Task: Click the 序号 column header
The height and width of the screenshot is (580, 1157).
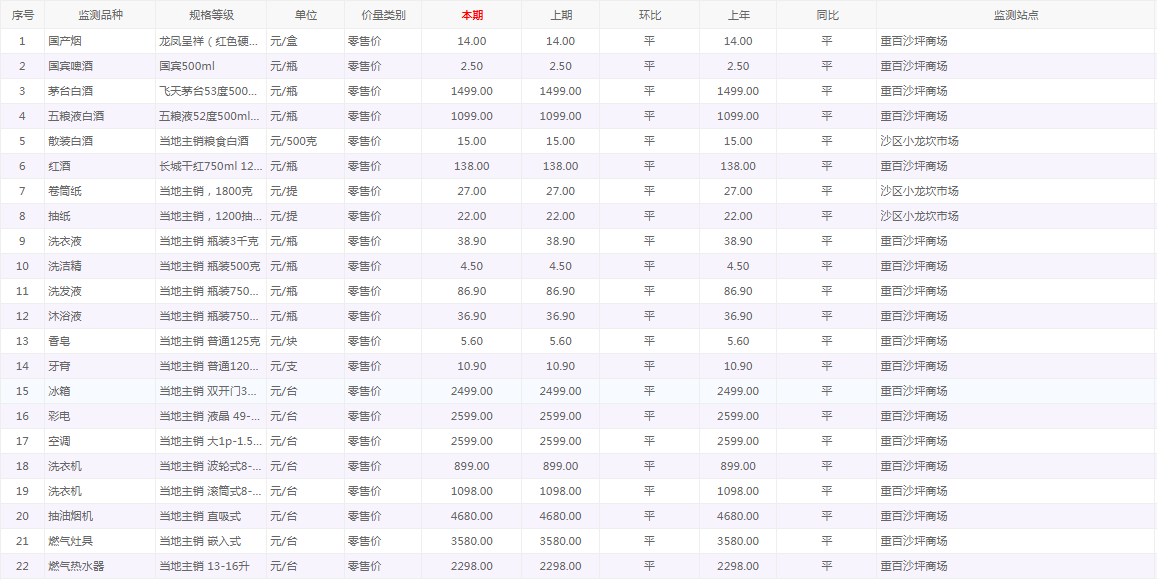Action: click(x=22, y=15)
